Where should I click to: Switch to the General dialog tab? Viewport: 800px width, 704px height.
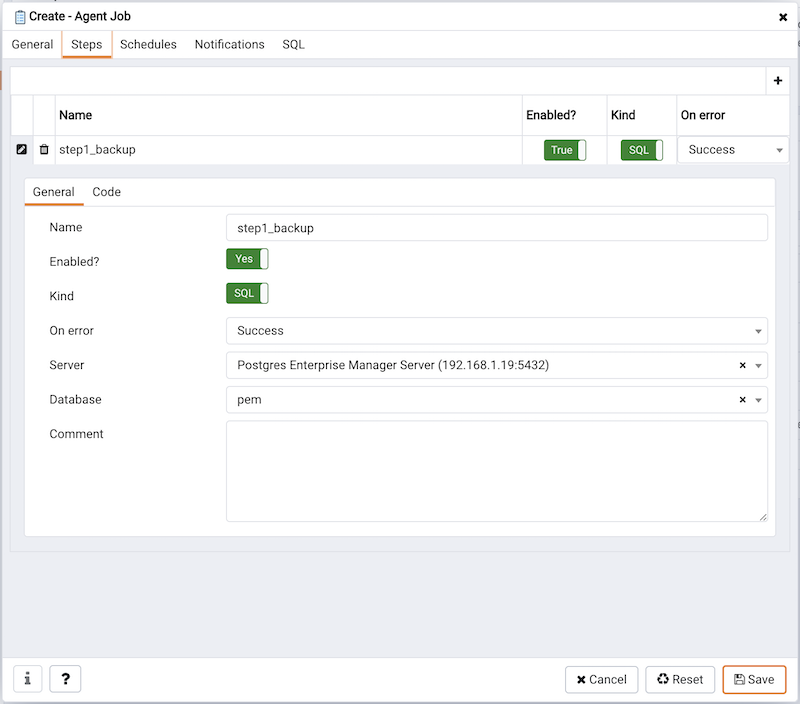pos(32,44)
